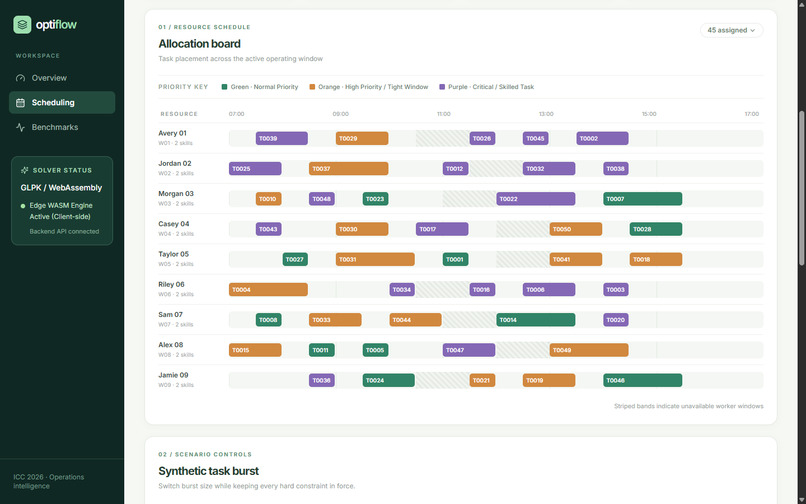Select task T0041 on the board
This screenshot has height=504, width=806.
[576, 260]
